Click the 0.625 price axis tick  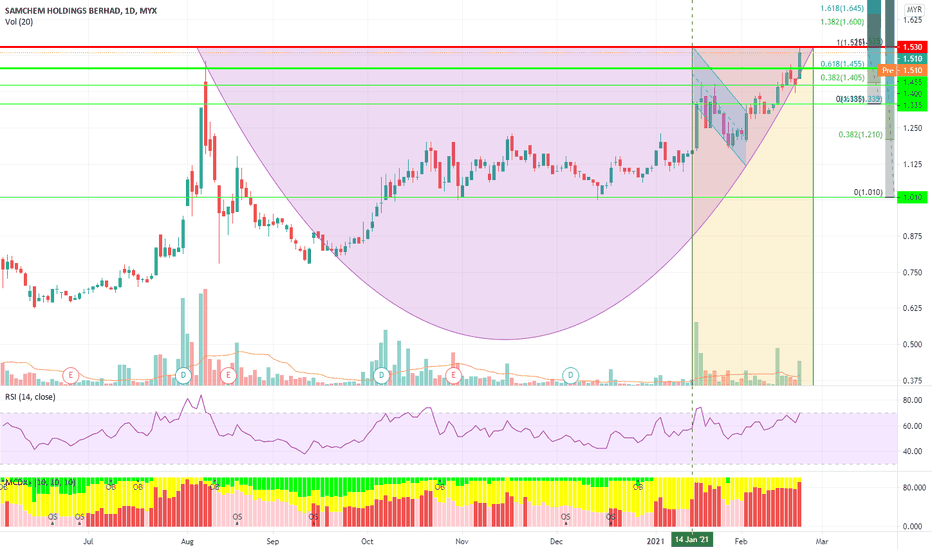click(x=912, y=309)
